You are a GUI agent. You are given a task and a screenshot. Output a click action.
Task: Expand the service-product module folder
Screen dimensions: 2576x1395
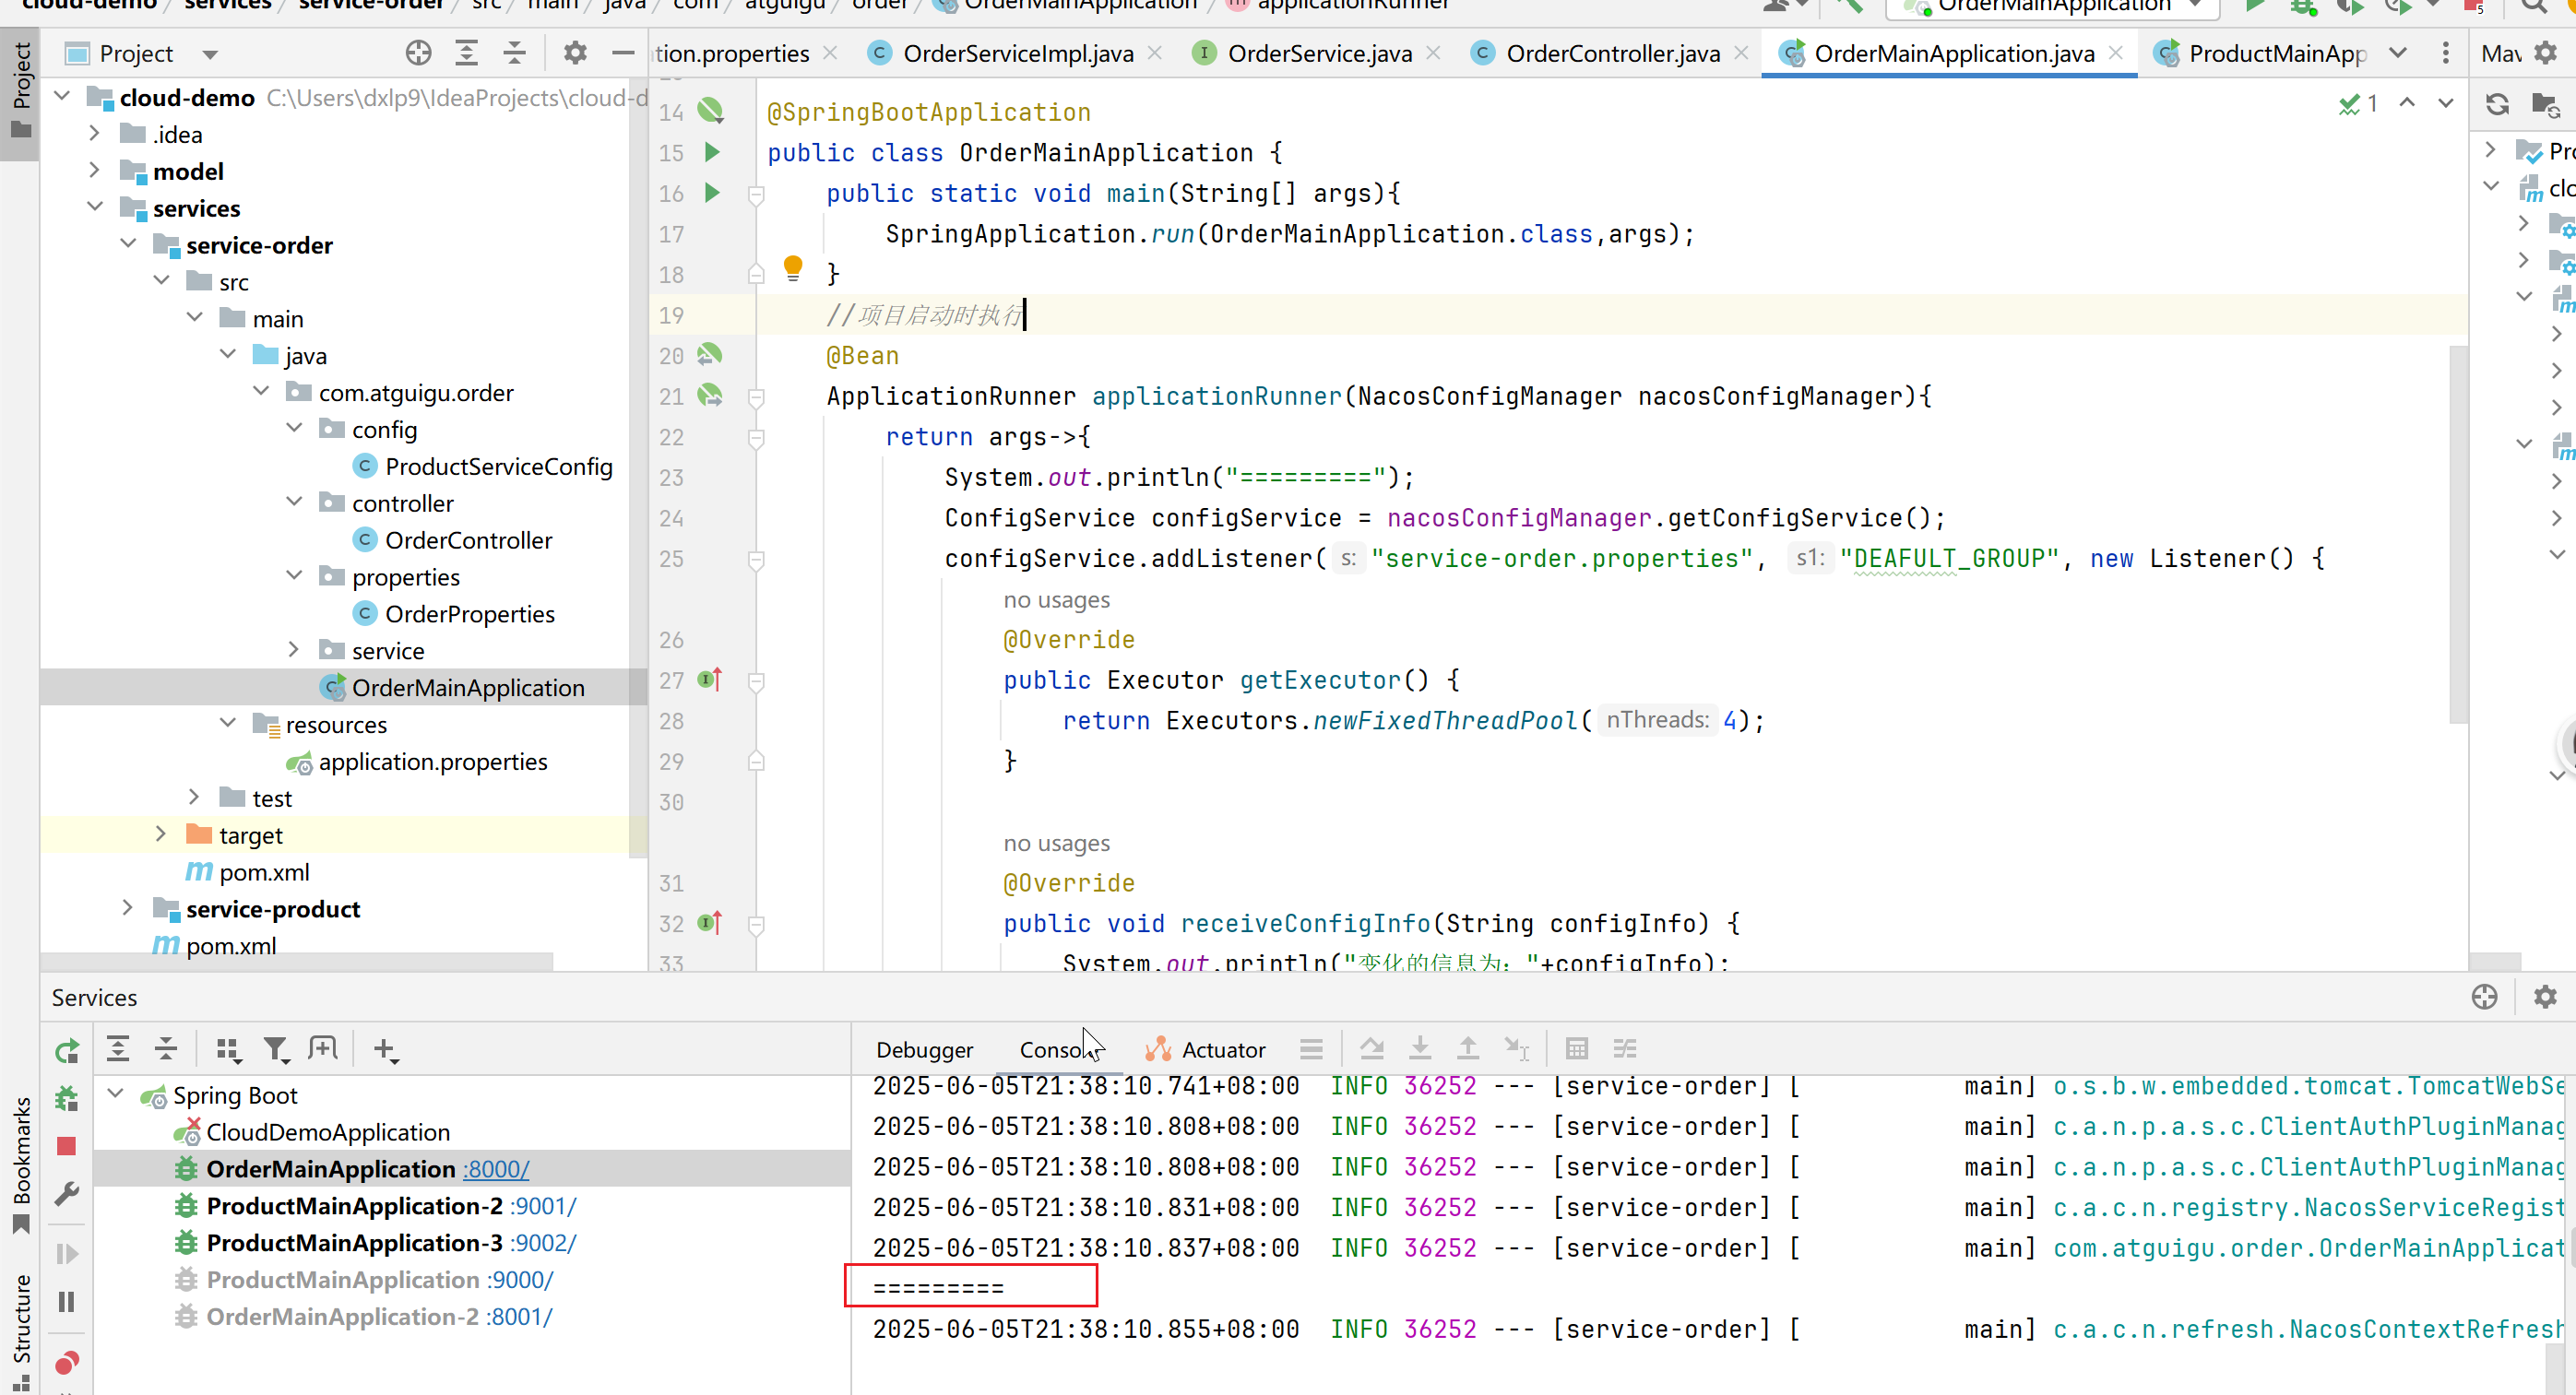pyautogui.click(x=127, y=908)
